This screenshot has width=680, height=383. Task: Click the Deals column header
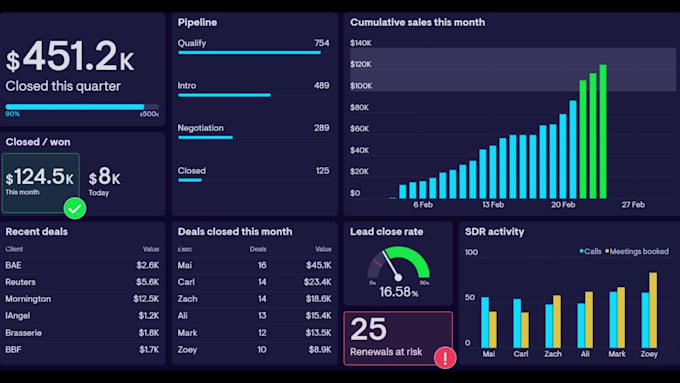pyautogui.click(x=258, y=249)
